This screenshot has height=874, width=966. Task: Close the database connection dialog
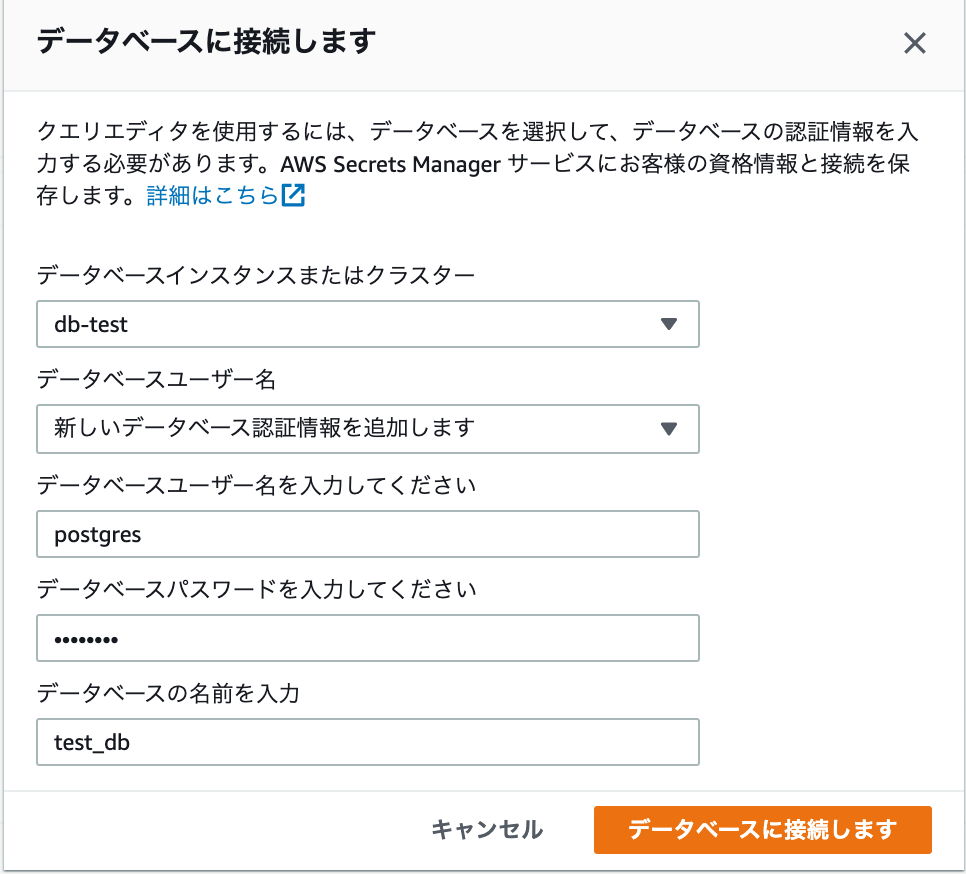pyautogui.click(x=914, y=43)
